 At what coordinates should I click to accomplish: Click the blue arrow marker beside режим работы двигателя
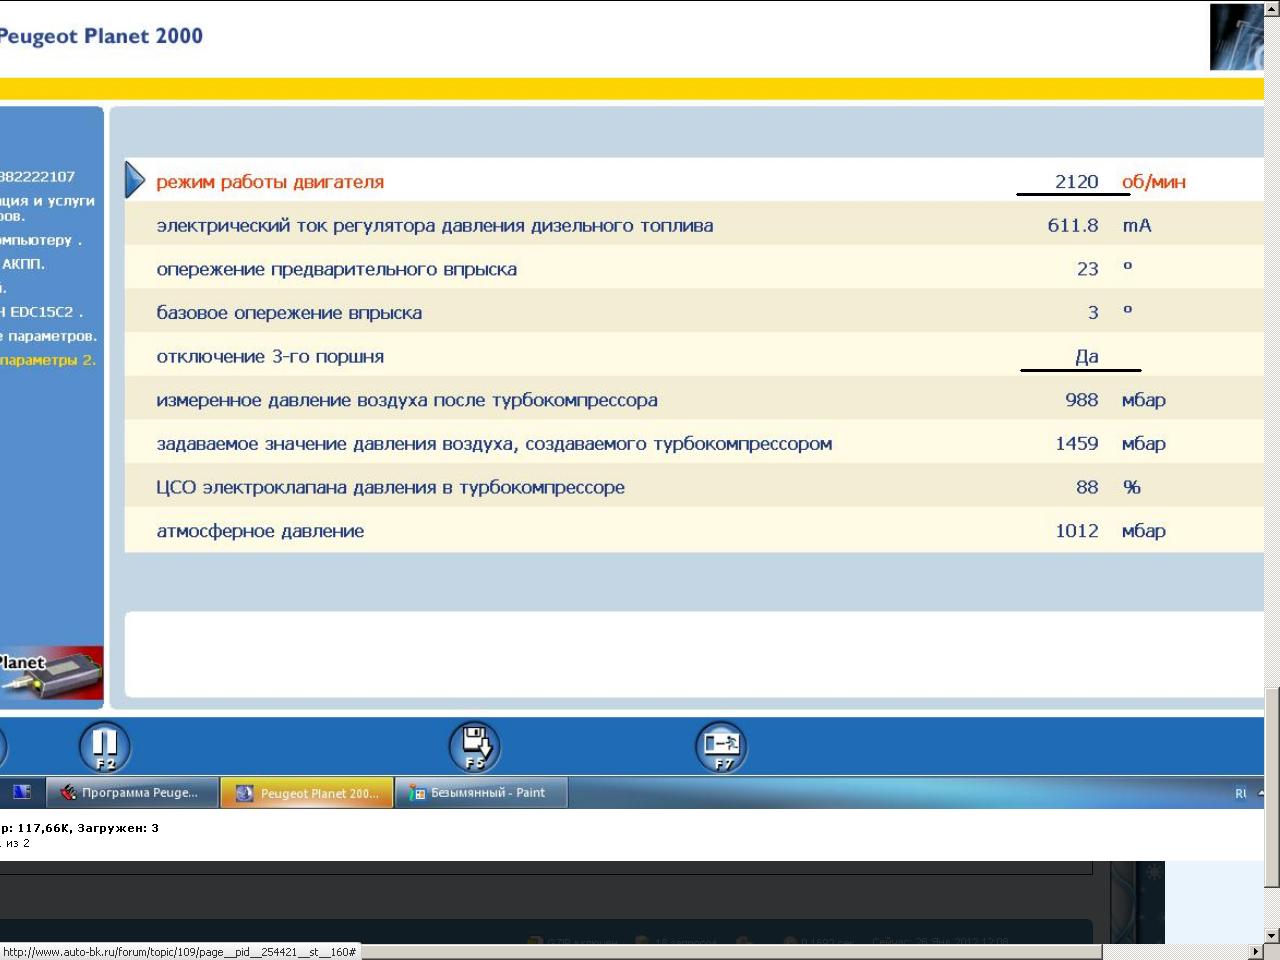point(135,181)
